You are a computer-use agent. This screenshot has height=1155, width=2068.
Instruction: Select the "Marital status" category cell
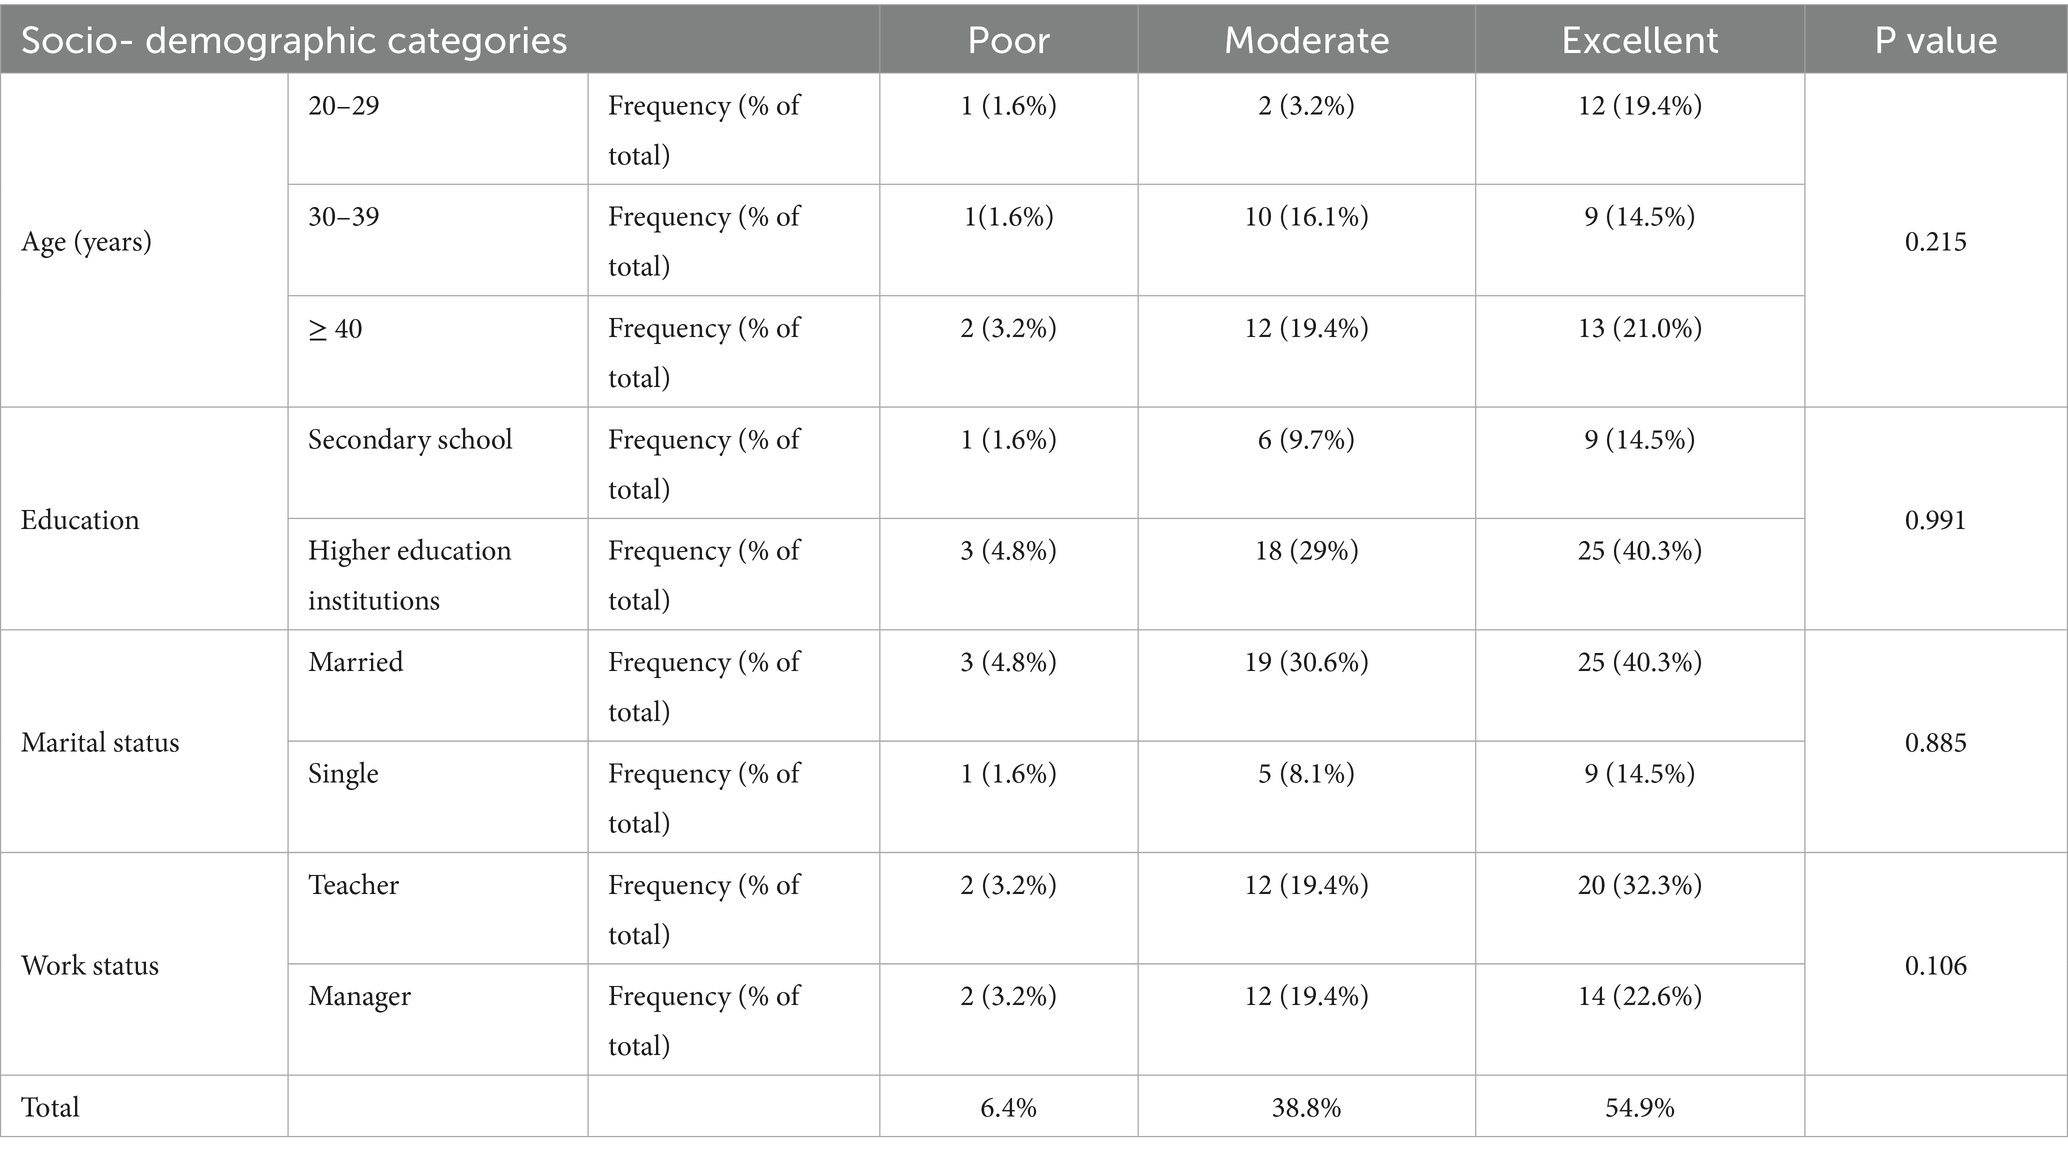tap(100, 743)
